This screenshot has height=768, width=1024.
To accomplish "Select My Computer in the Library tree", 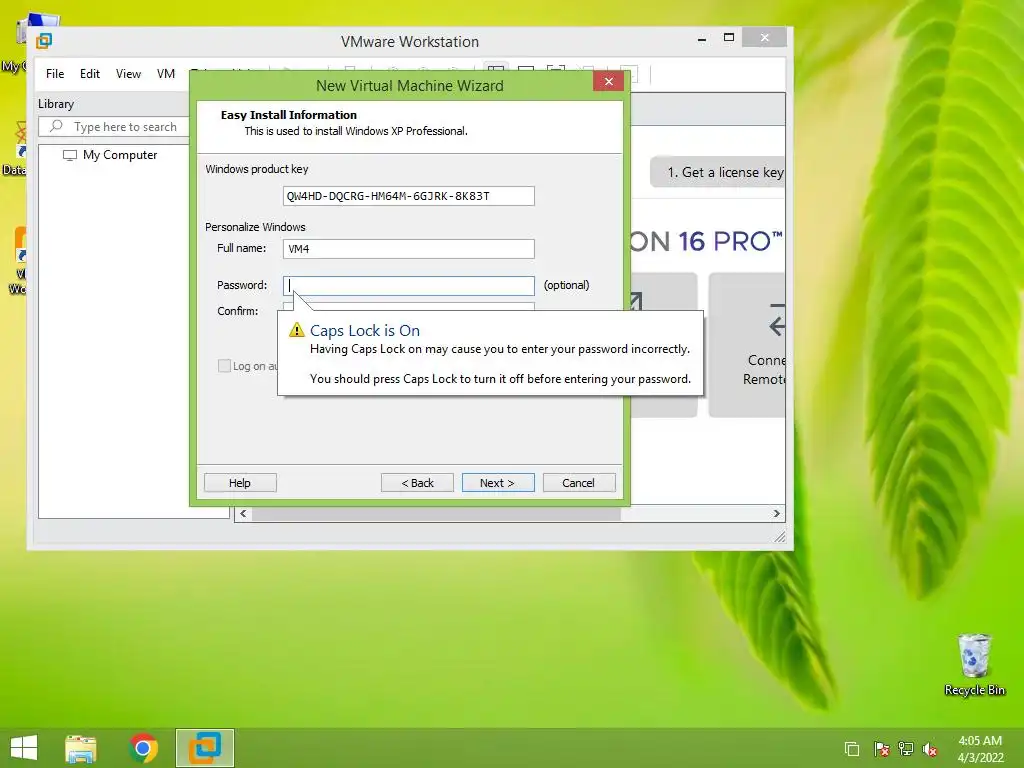I will [x=120, y=155].
